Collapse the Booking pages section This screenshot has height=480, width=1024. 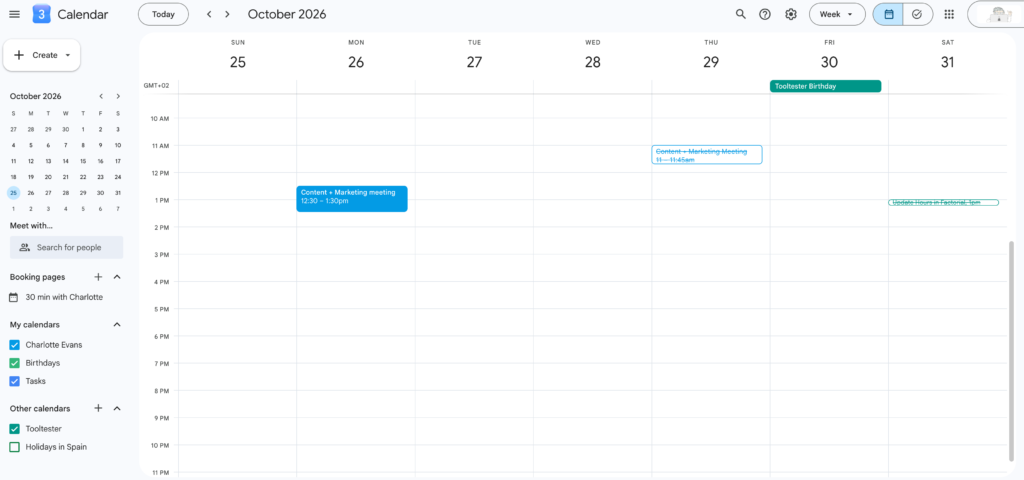click(118, 277)
